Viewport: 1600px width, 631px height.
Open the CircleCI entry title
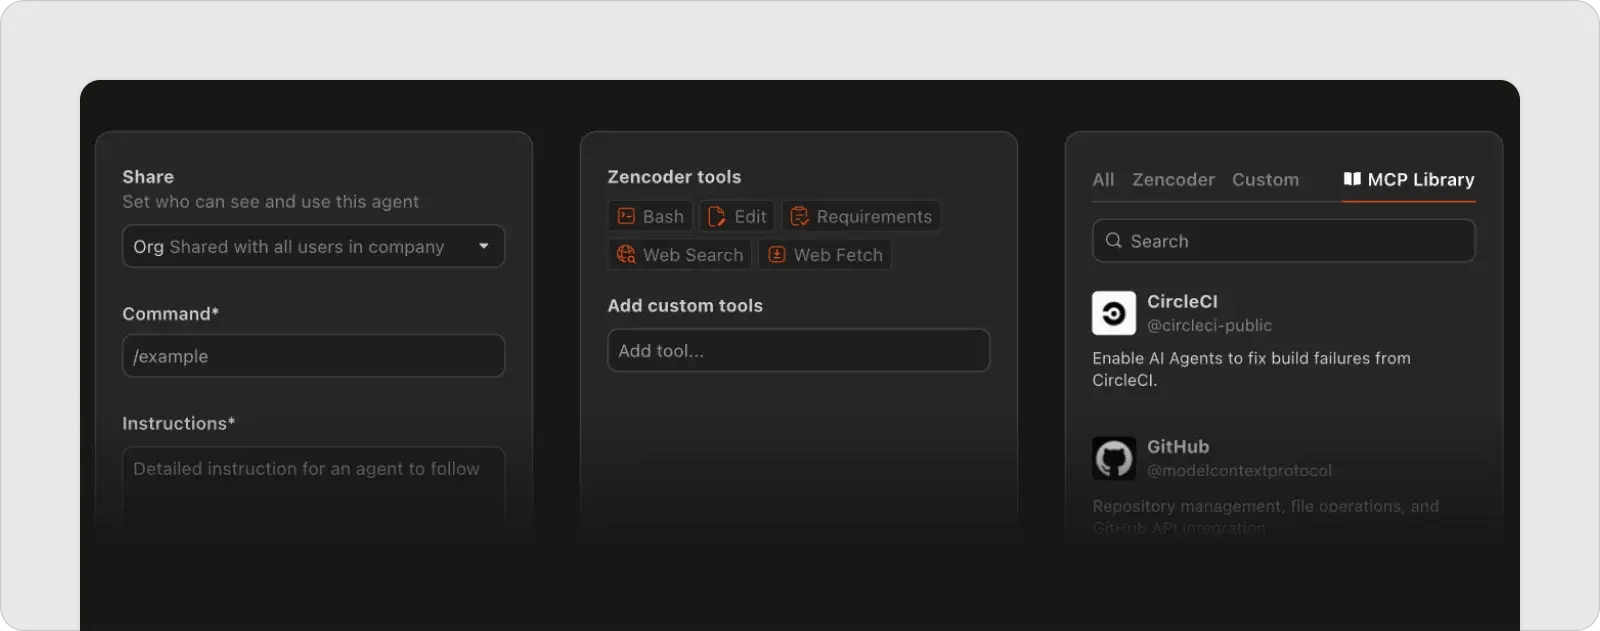(x=1182, y=301)
